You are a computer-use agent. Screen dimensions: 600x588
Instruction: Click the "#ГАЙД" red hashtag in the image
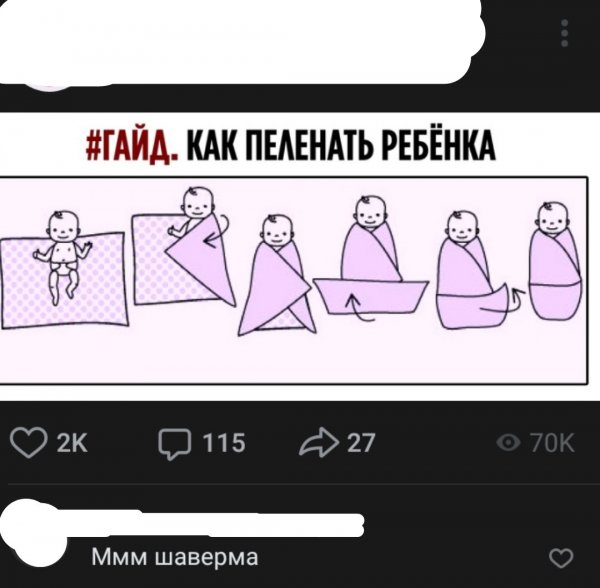[132, 147]
